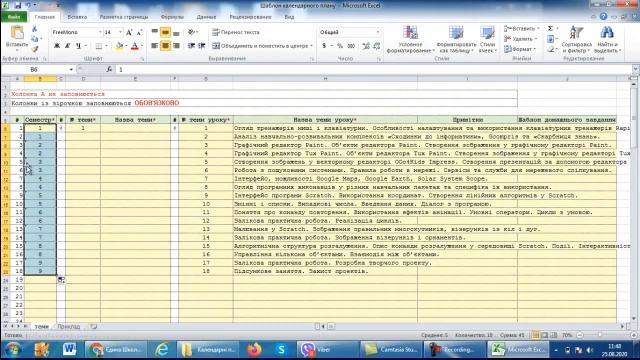This screenshot has width=640, height=360.
Task: Click the comma style 000 icon
Action: coord(351,46)
